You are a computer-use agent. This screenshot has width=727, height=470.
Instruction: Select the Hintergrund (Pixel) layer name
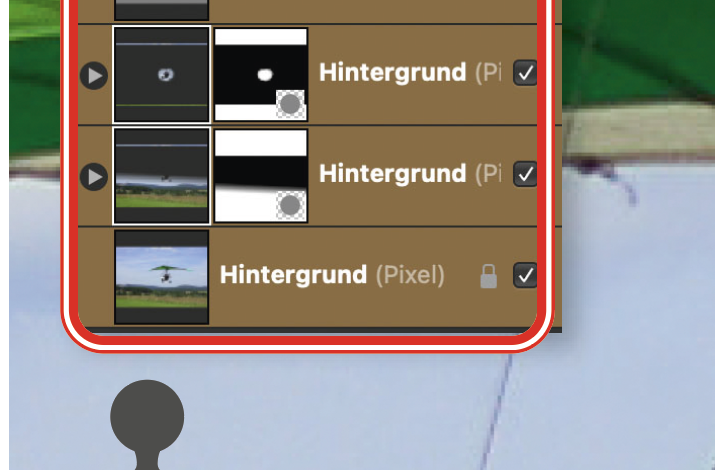(x=332, y=275)
